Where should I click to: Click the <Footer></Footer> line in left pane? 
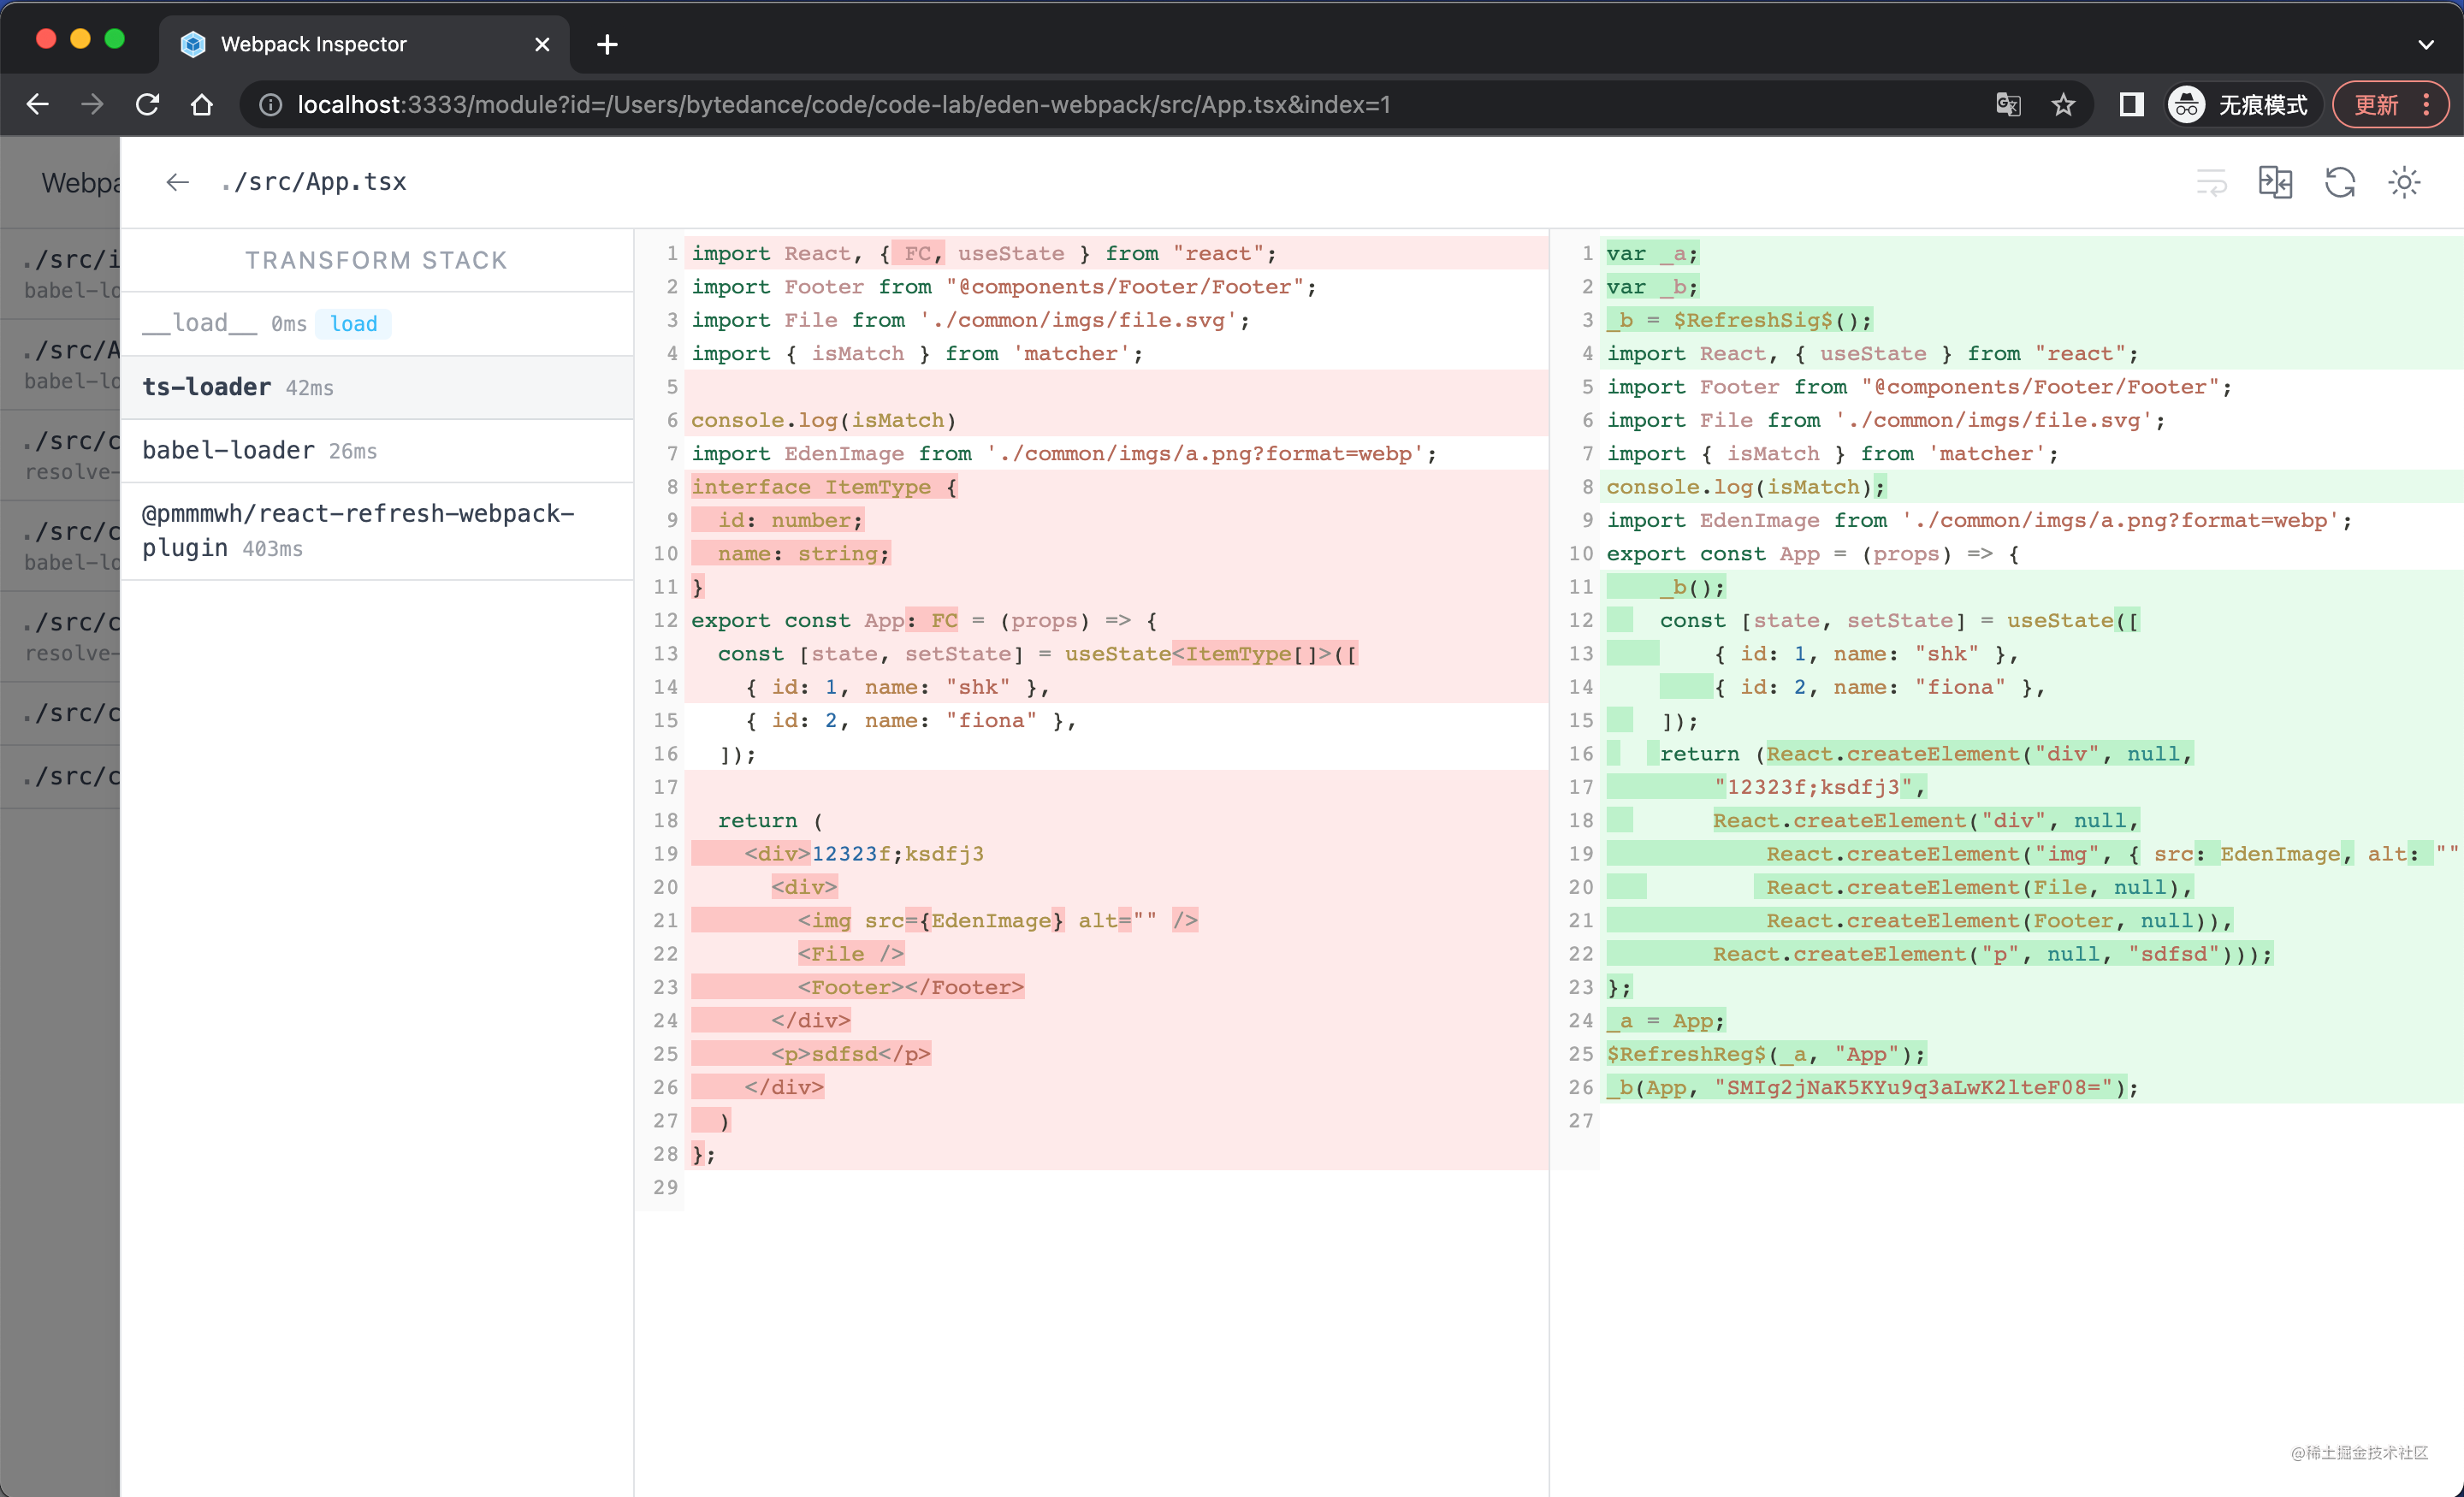coord(911,987)
